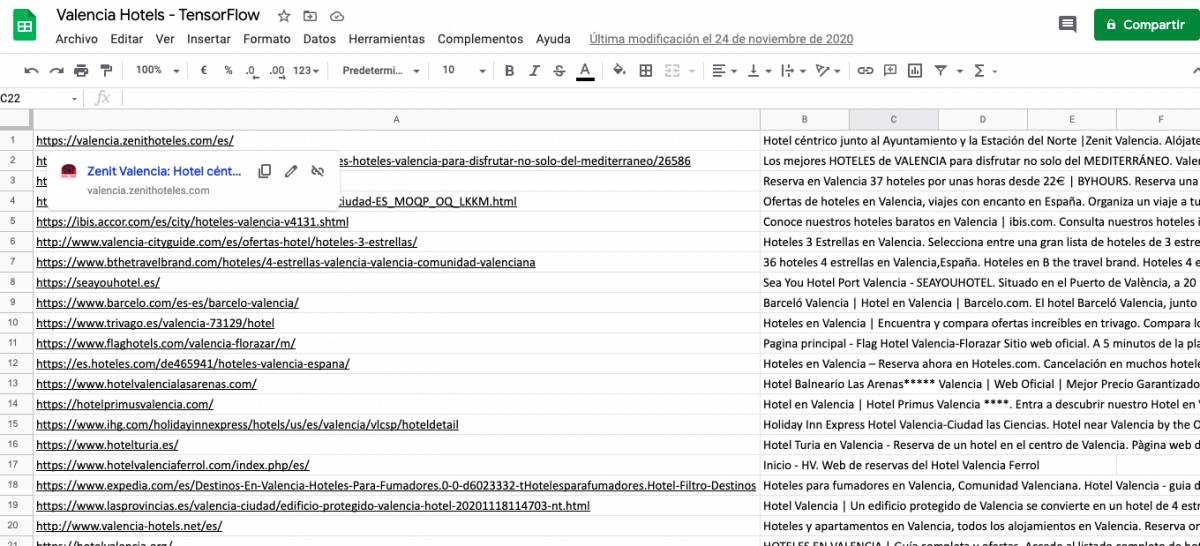
Task: Click the document title Valencia Hotels - TensorFlow
Action: click(x=158, y=15)
